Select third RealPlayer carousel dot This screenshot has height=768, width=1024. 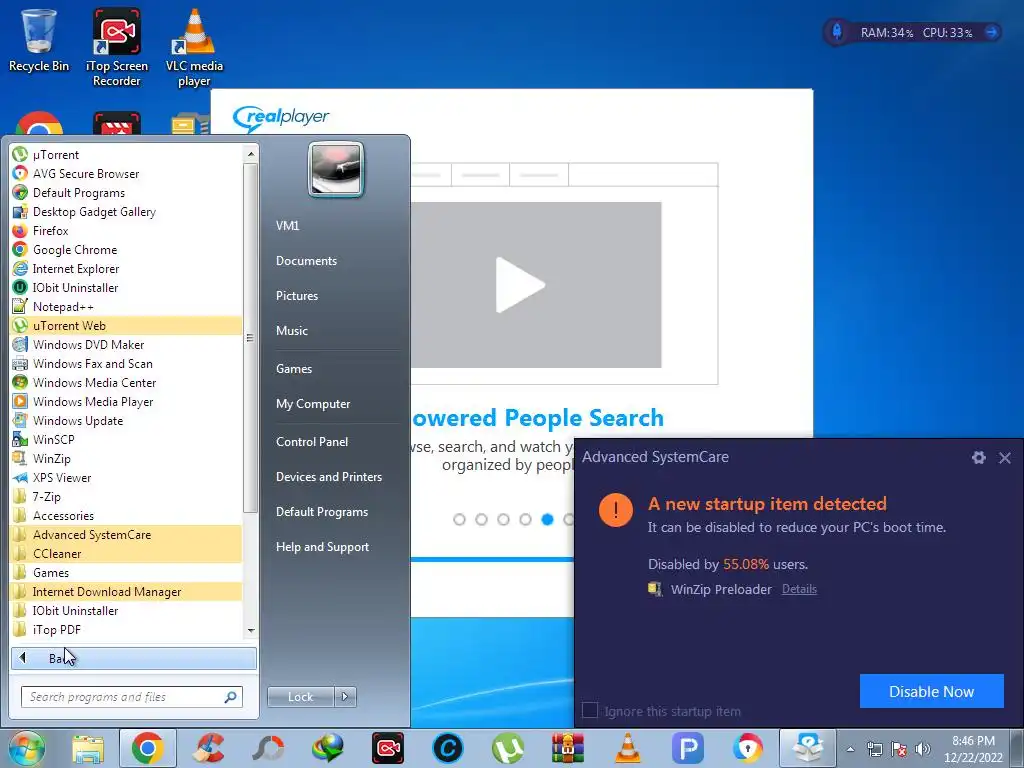[504, 519]
